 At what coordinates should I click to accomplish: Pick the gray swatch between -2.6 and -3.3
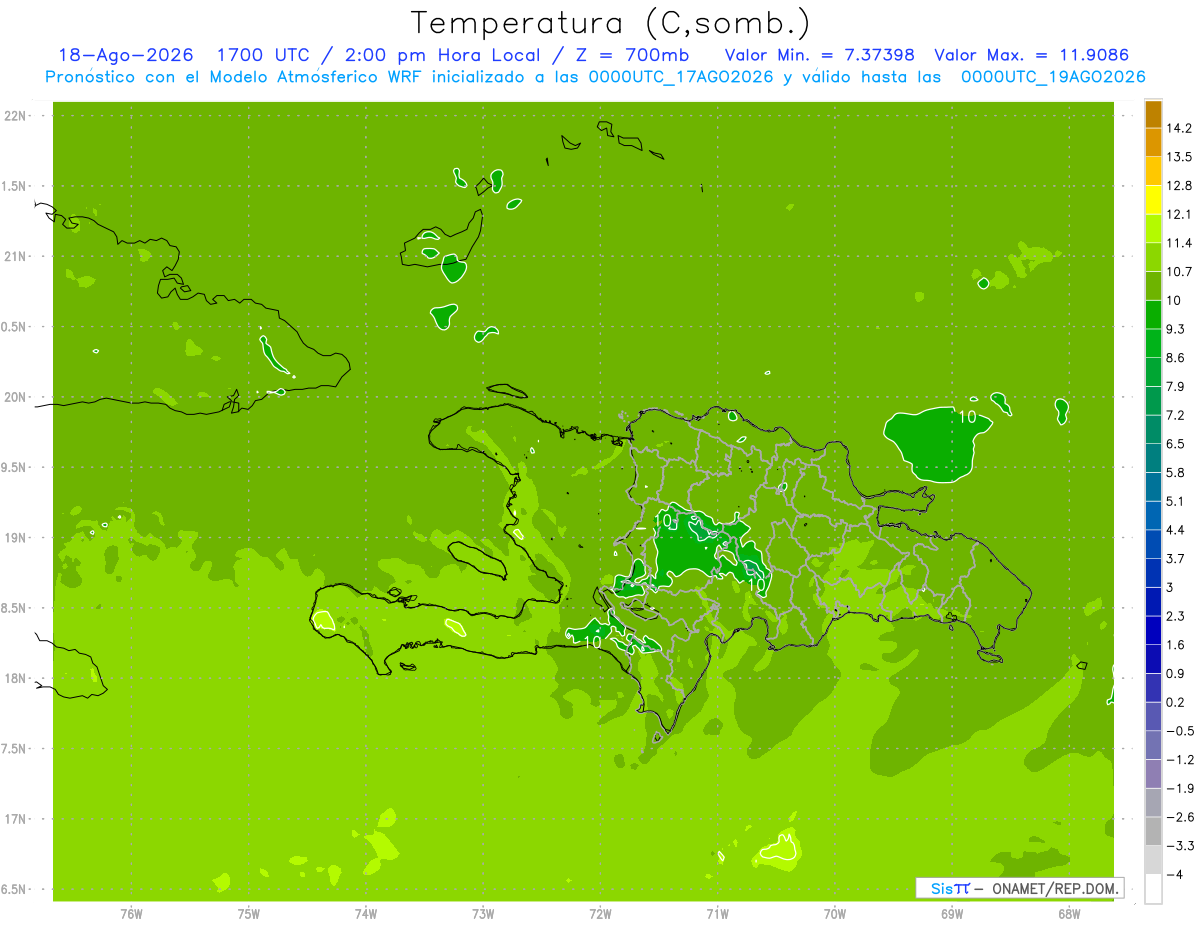pyautogui.click(x=1153, y=831)
